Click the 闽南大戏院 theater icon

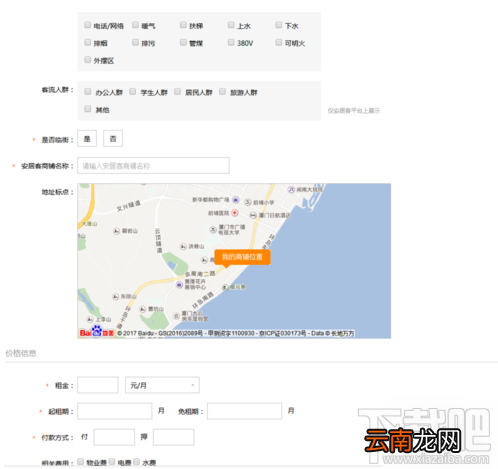(x=291, y=190)
